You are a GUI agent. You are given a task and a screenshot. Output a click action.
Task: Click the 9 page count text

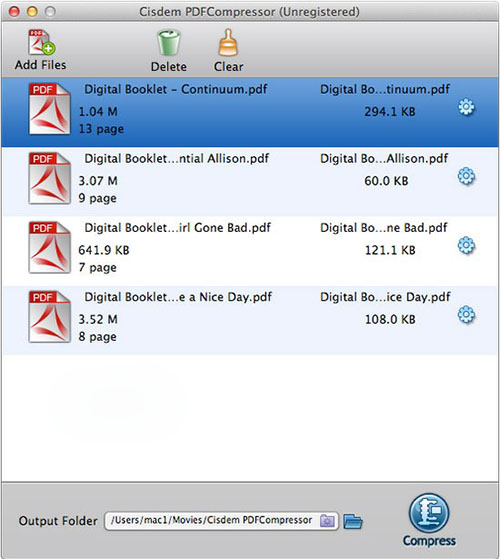point(97,198)
